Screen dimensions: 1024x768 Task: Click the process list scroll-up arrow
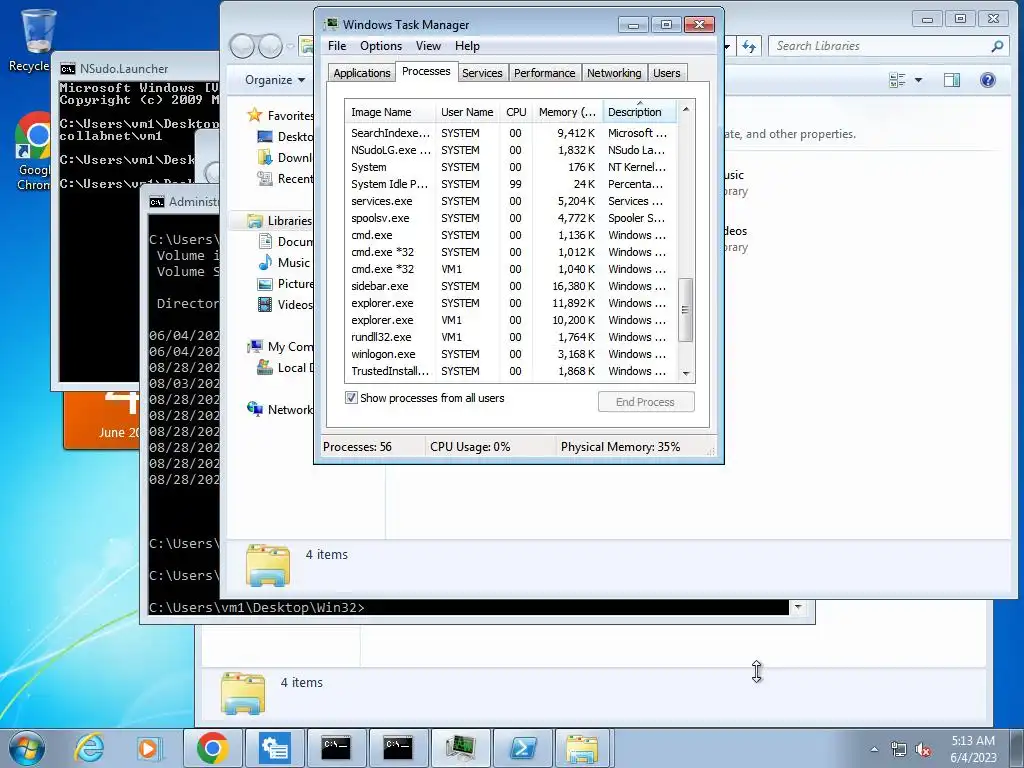pos(686,109)
